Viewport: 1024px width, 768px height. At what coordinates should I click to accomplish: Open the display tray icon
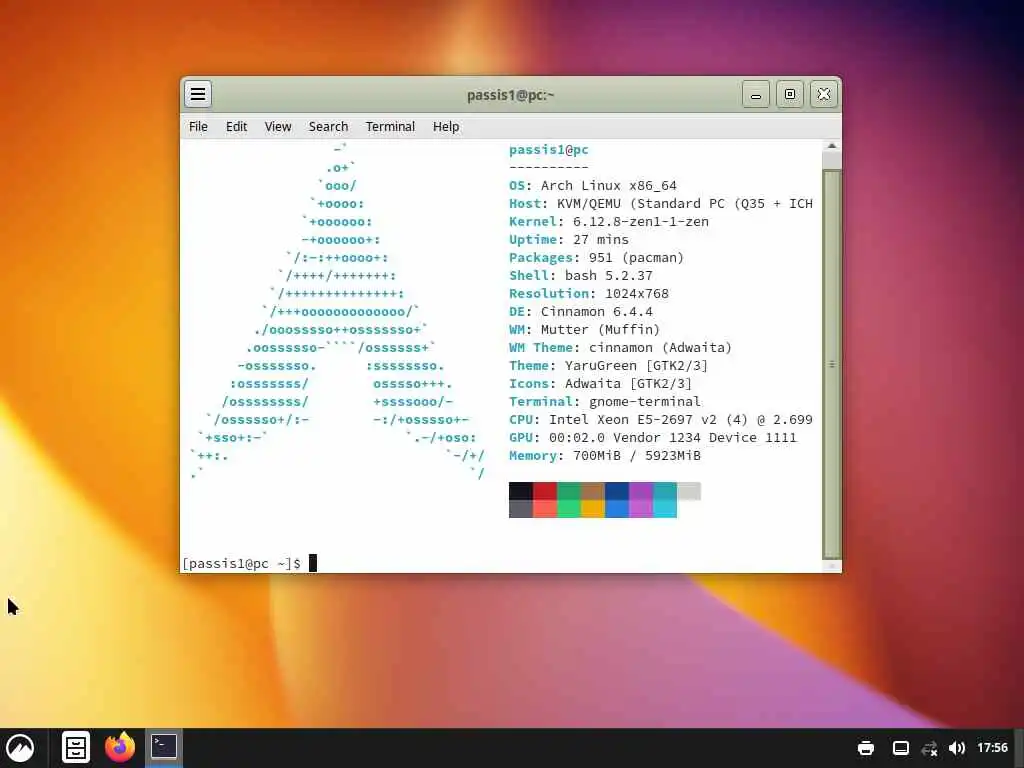click(x=901, y=748)
